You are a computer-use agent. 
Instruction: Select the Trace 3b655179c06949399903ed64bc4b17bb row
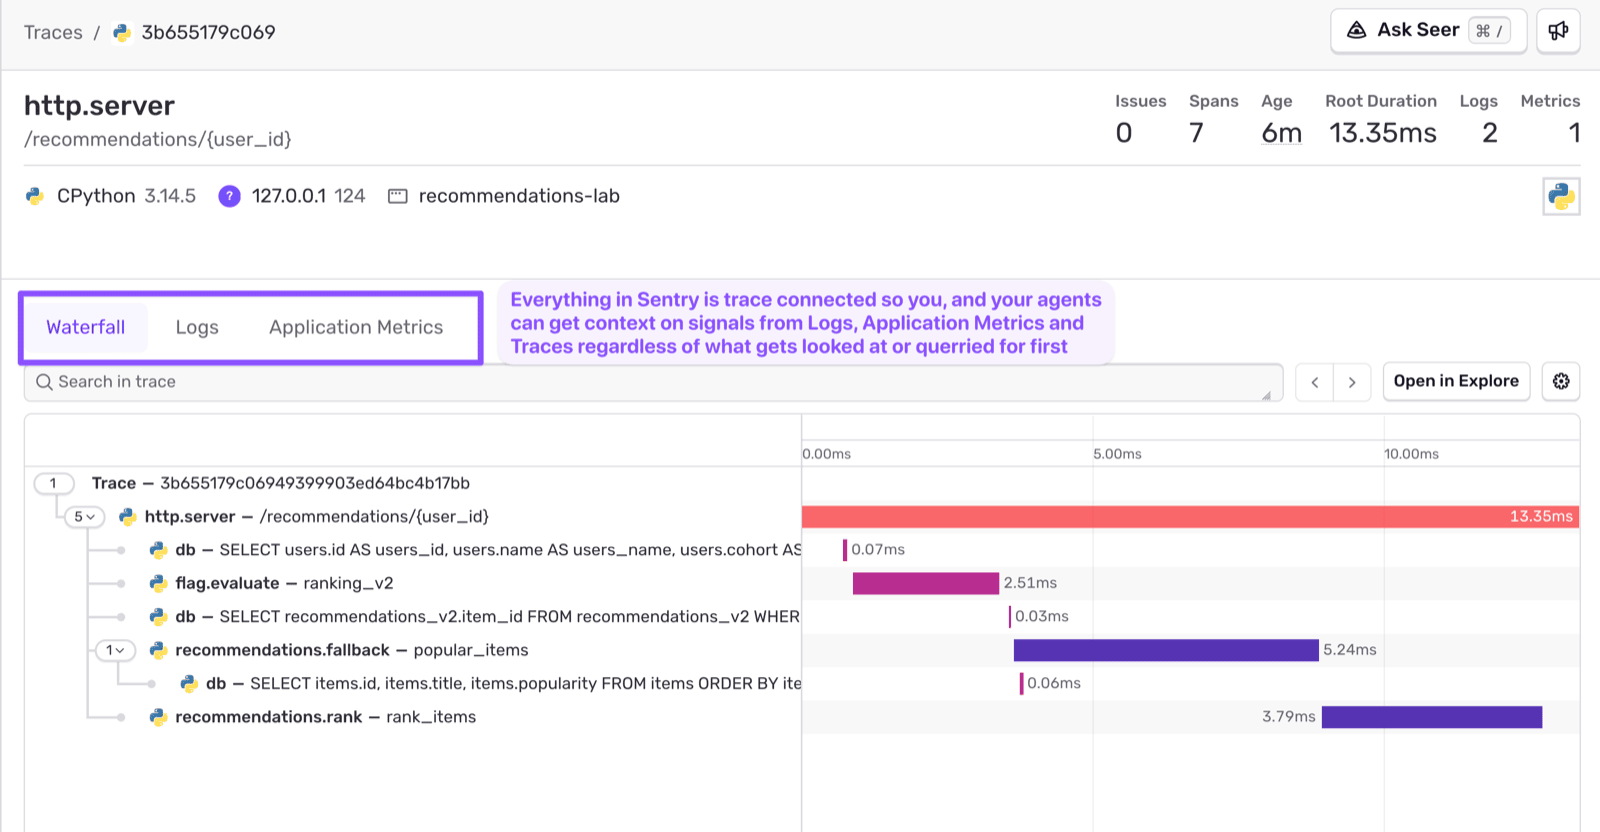tap(801, 483)
